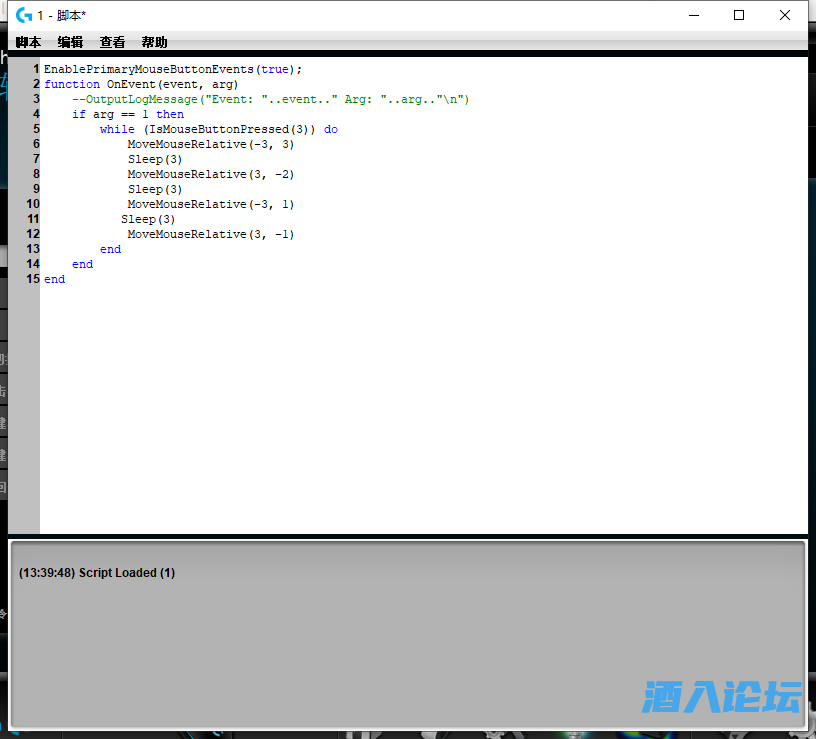Click line number 15 in the gutter
816x739 pixels.
point(34,280)
